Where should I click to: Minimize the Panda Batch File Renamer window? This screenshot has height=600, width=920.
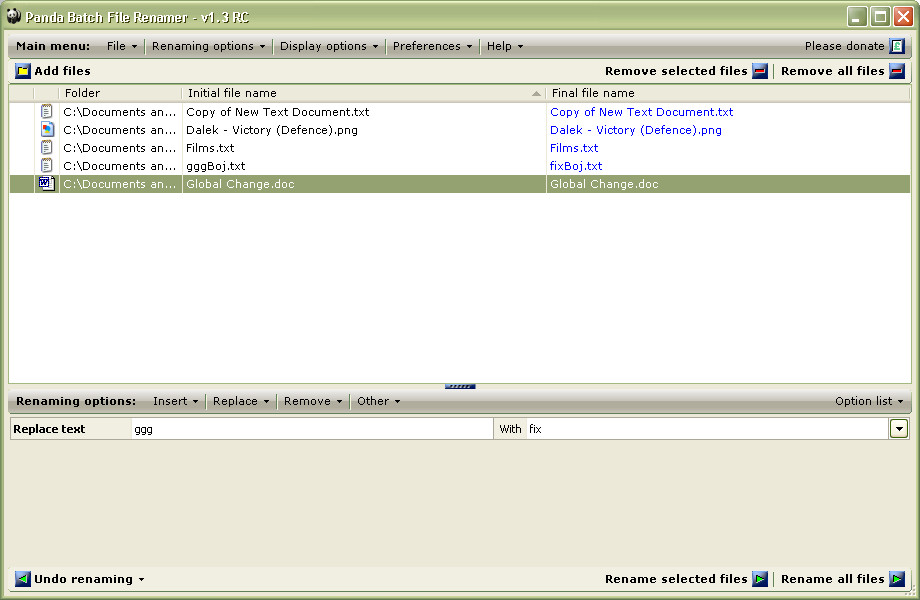[857, 16]
